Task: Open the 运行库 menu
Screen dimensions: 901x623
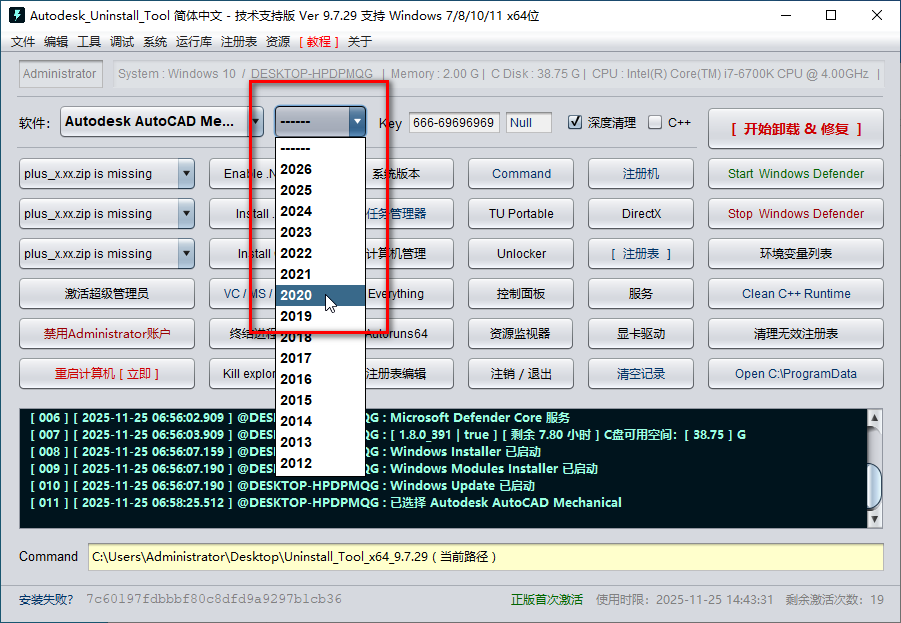Action: [x=194, y=41]
